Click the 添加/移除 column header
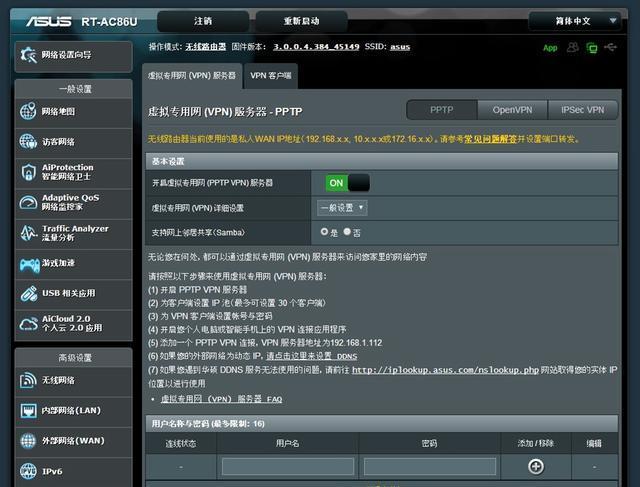The width and height of the screenshot is (640, 487). pos(536,443)
